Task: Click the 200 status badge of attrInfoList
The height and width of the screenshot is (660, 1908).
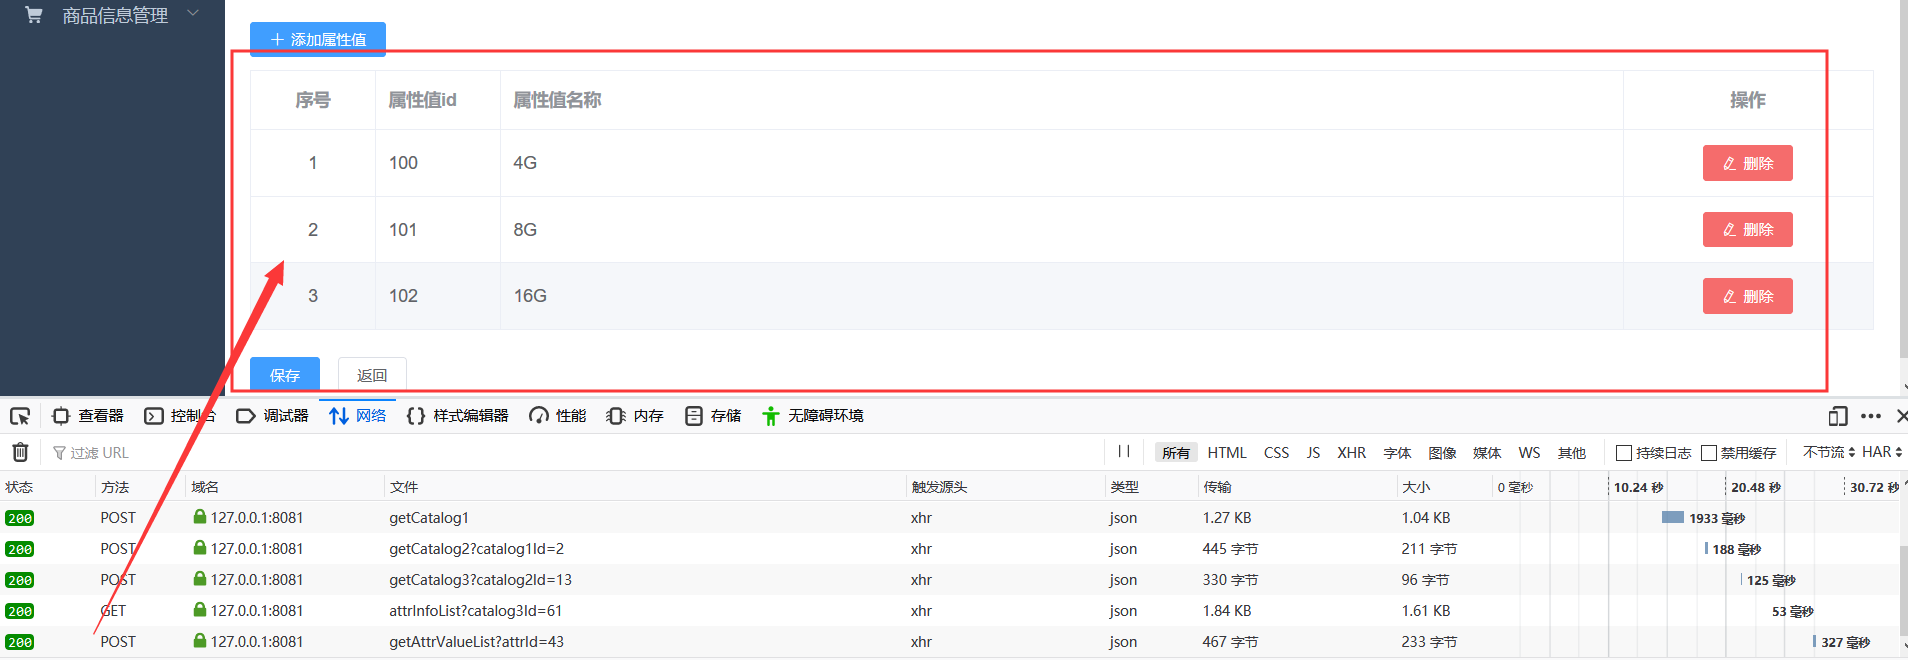Action: (x=20, y=611)
